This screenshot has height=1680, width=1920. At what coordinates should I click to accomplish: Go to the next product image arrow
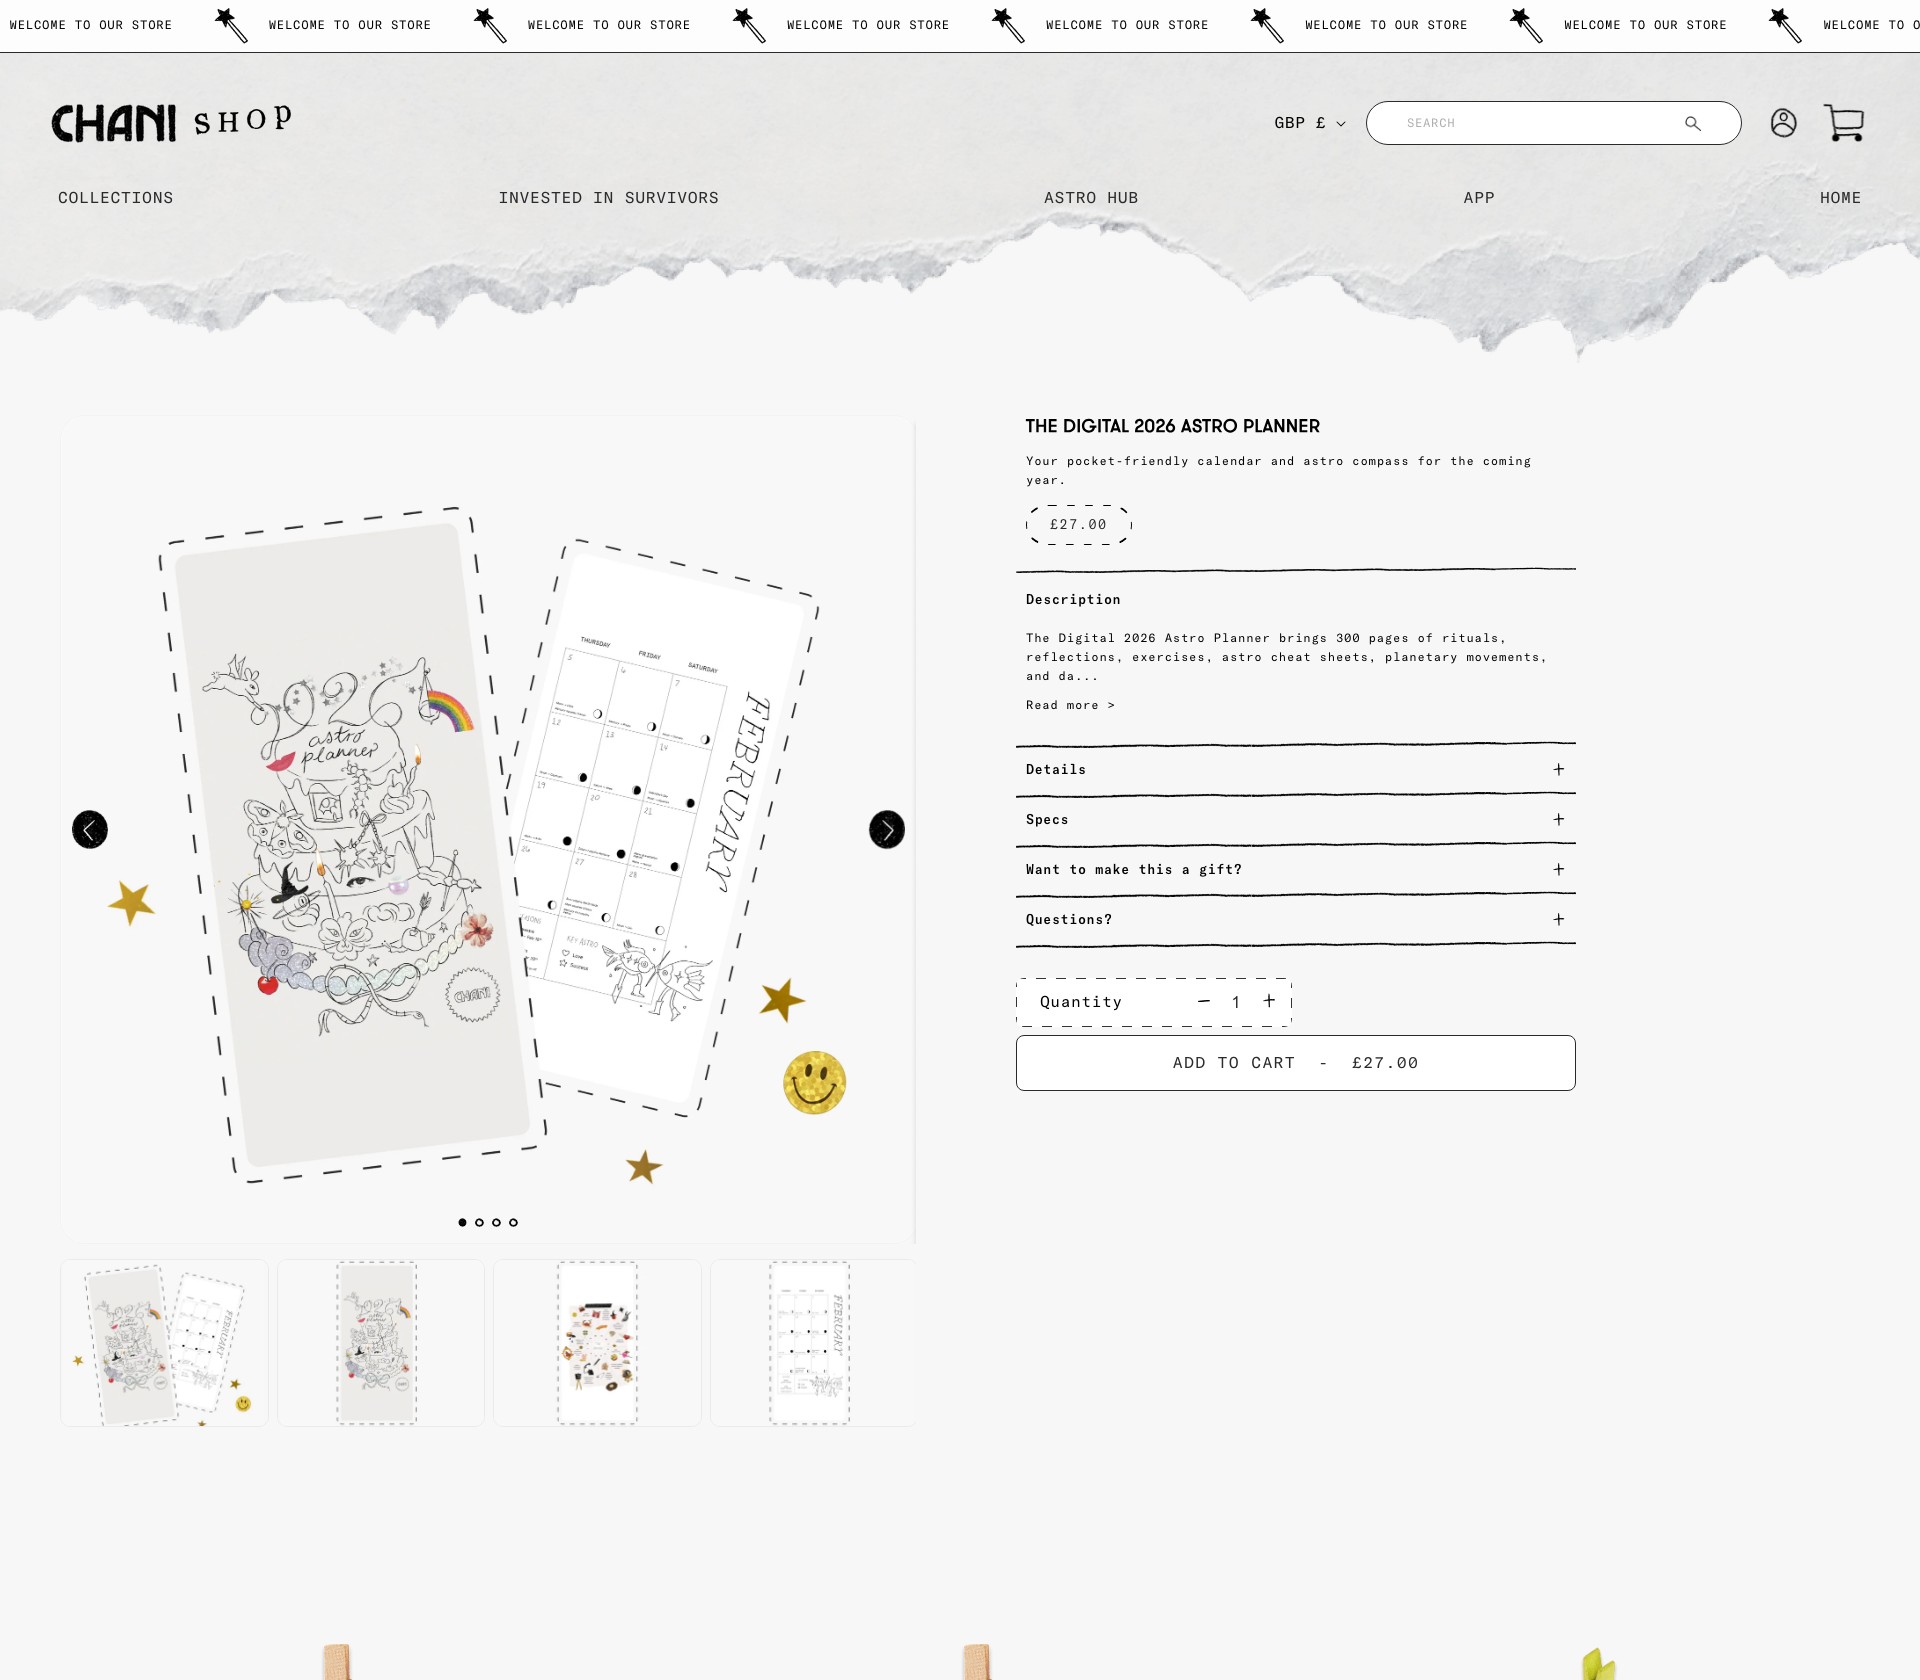tap(887, 829)
